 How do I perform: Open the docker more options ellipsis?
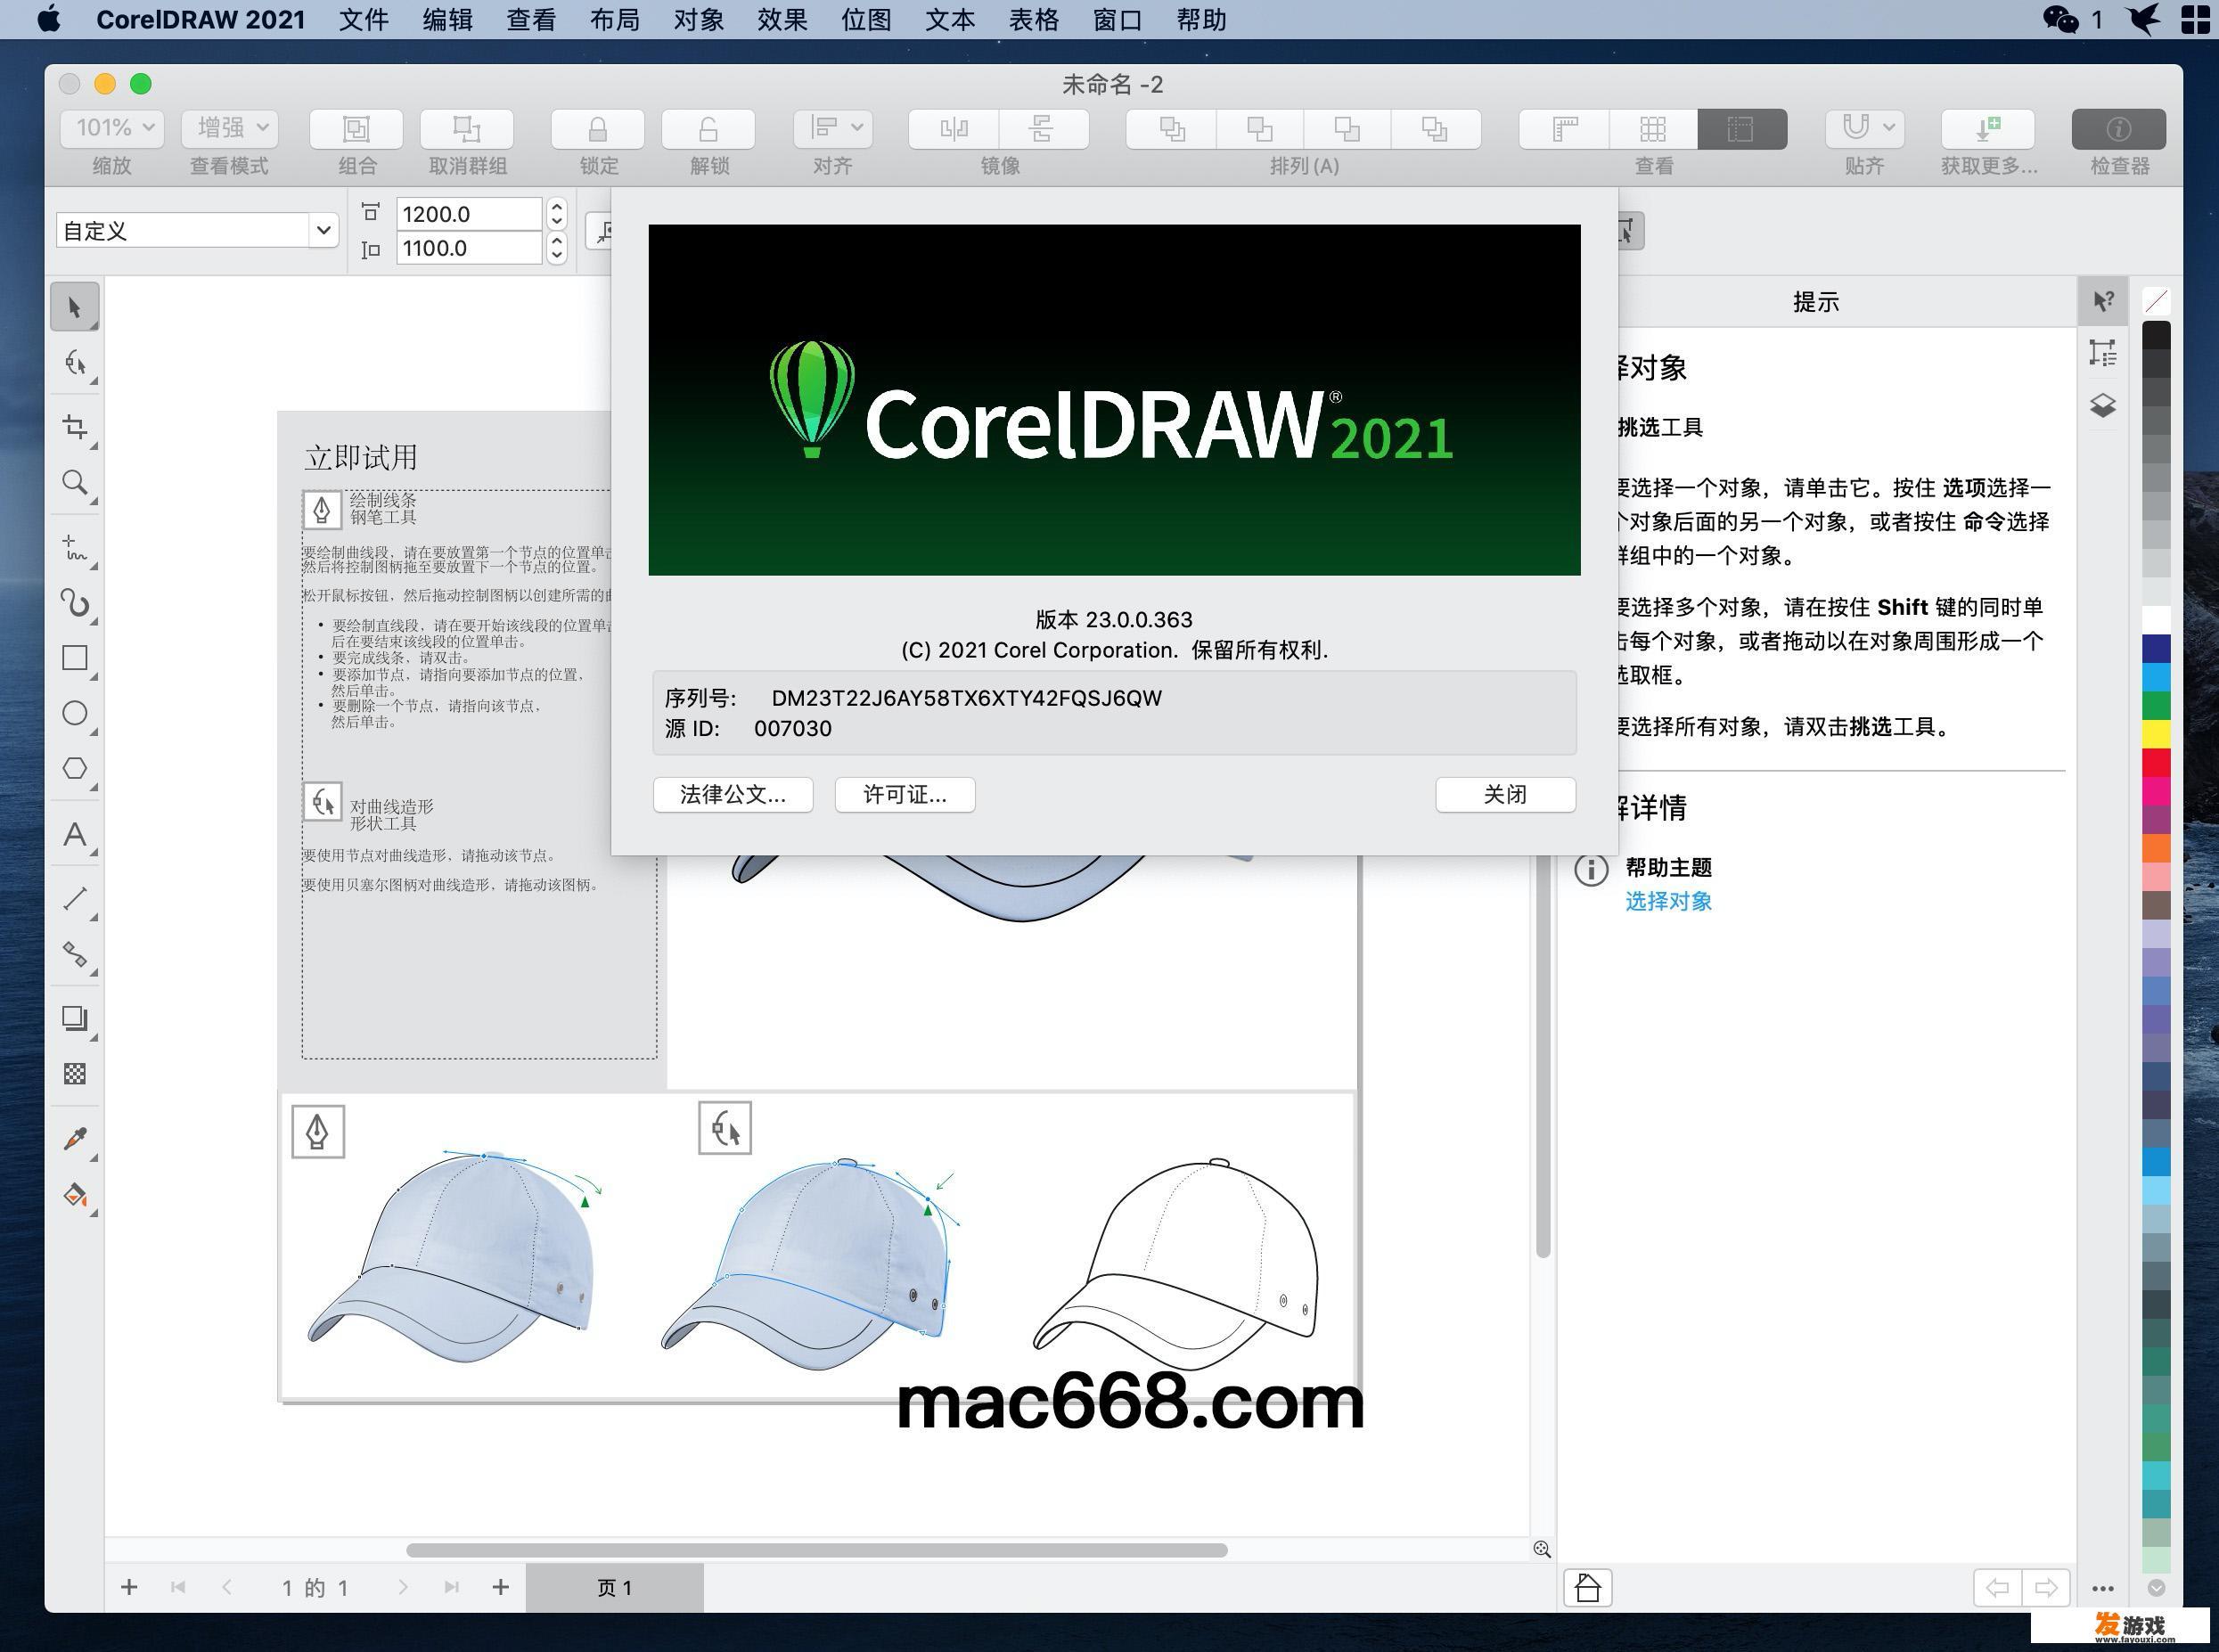coord(2103,1588)
